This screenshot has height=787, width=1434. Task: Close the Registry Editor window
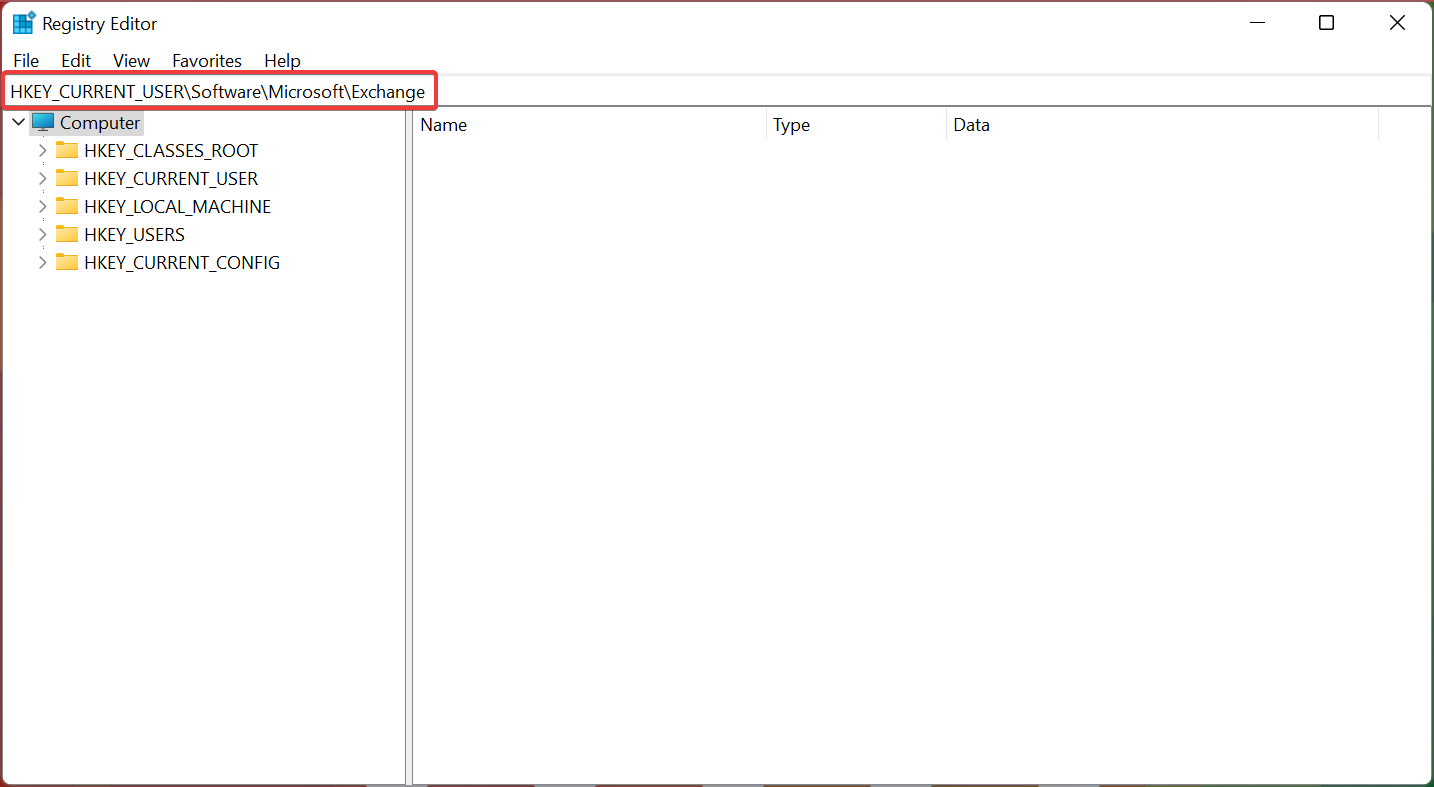click(x=1397, y=23)
